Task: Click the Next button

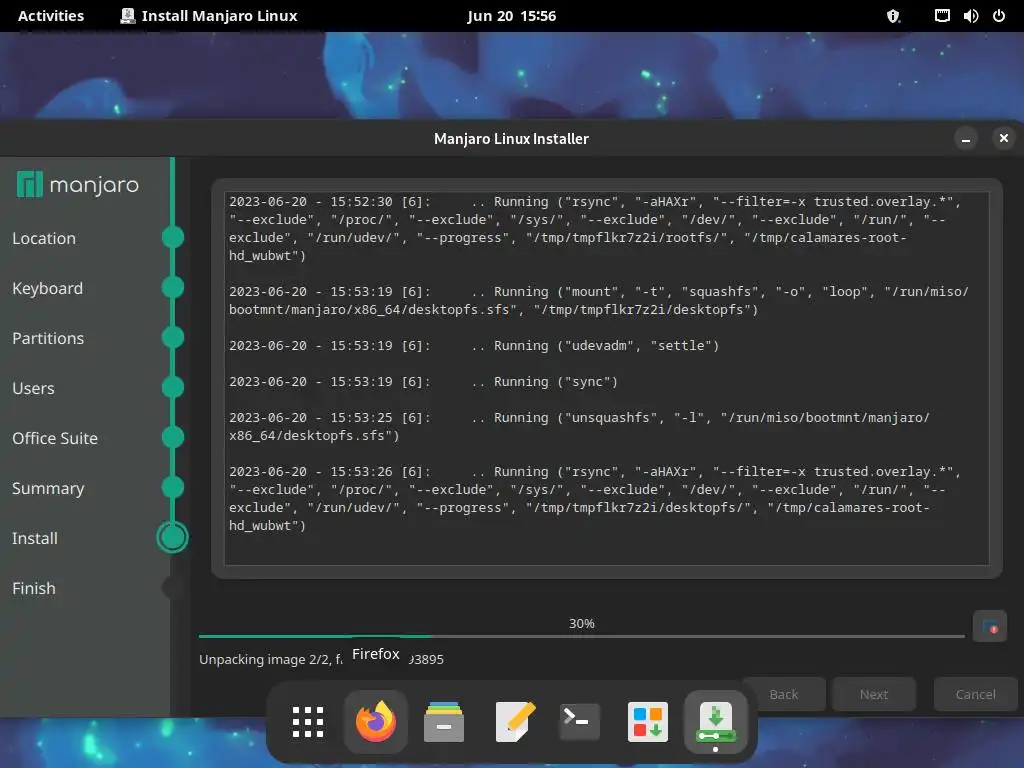Action: click(874, 694)
